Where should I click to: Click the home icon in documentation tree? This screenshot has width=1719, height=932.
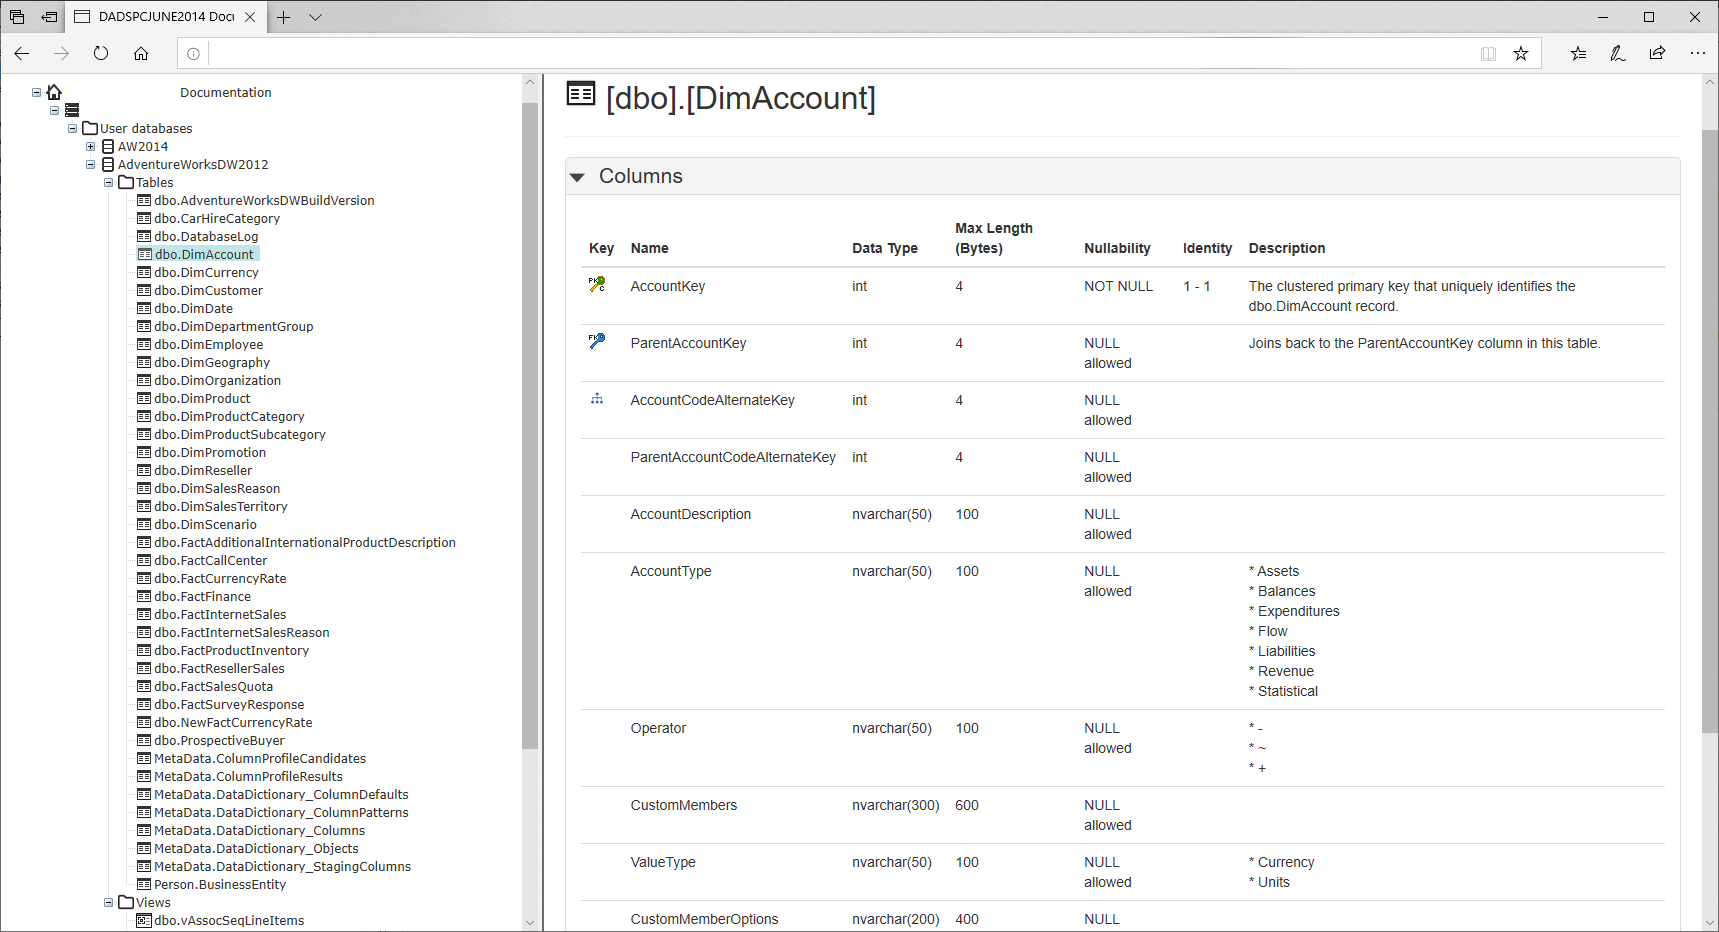pyautogui.click(x=54, y=92)
